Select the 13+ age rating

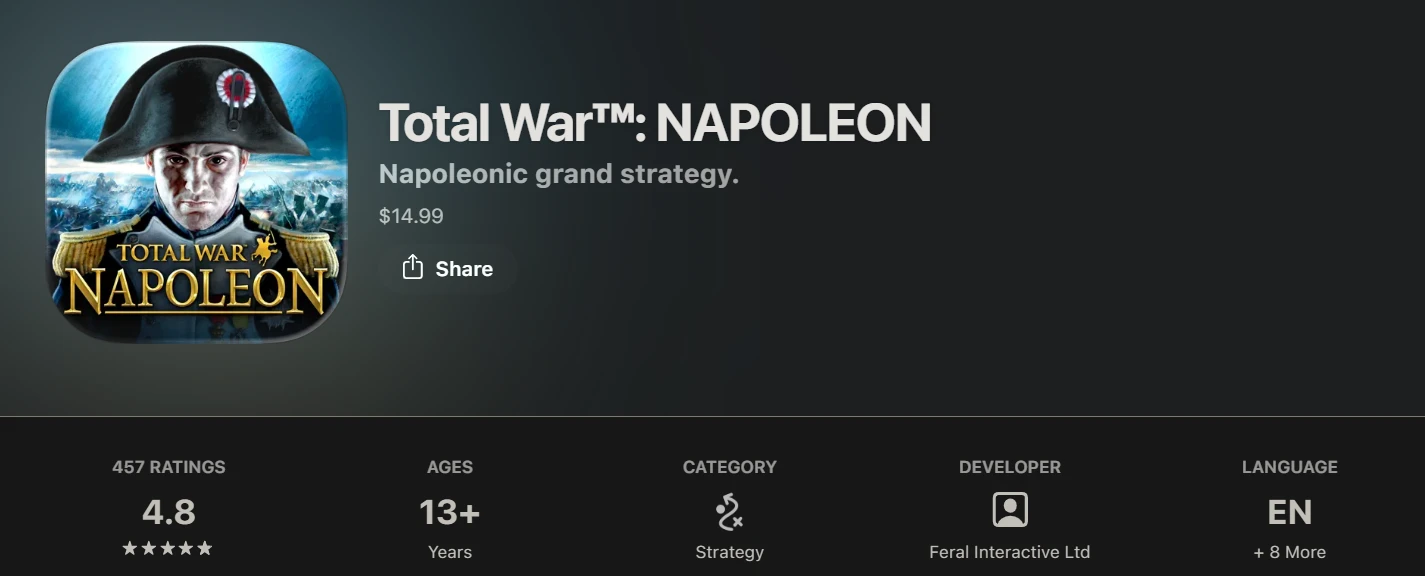click(x=450, y=512)
